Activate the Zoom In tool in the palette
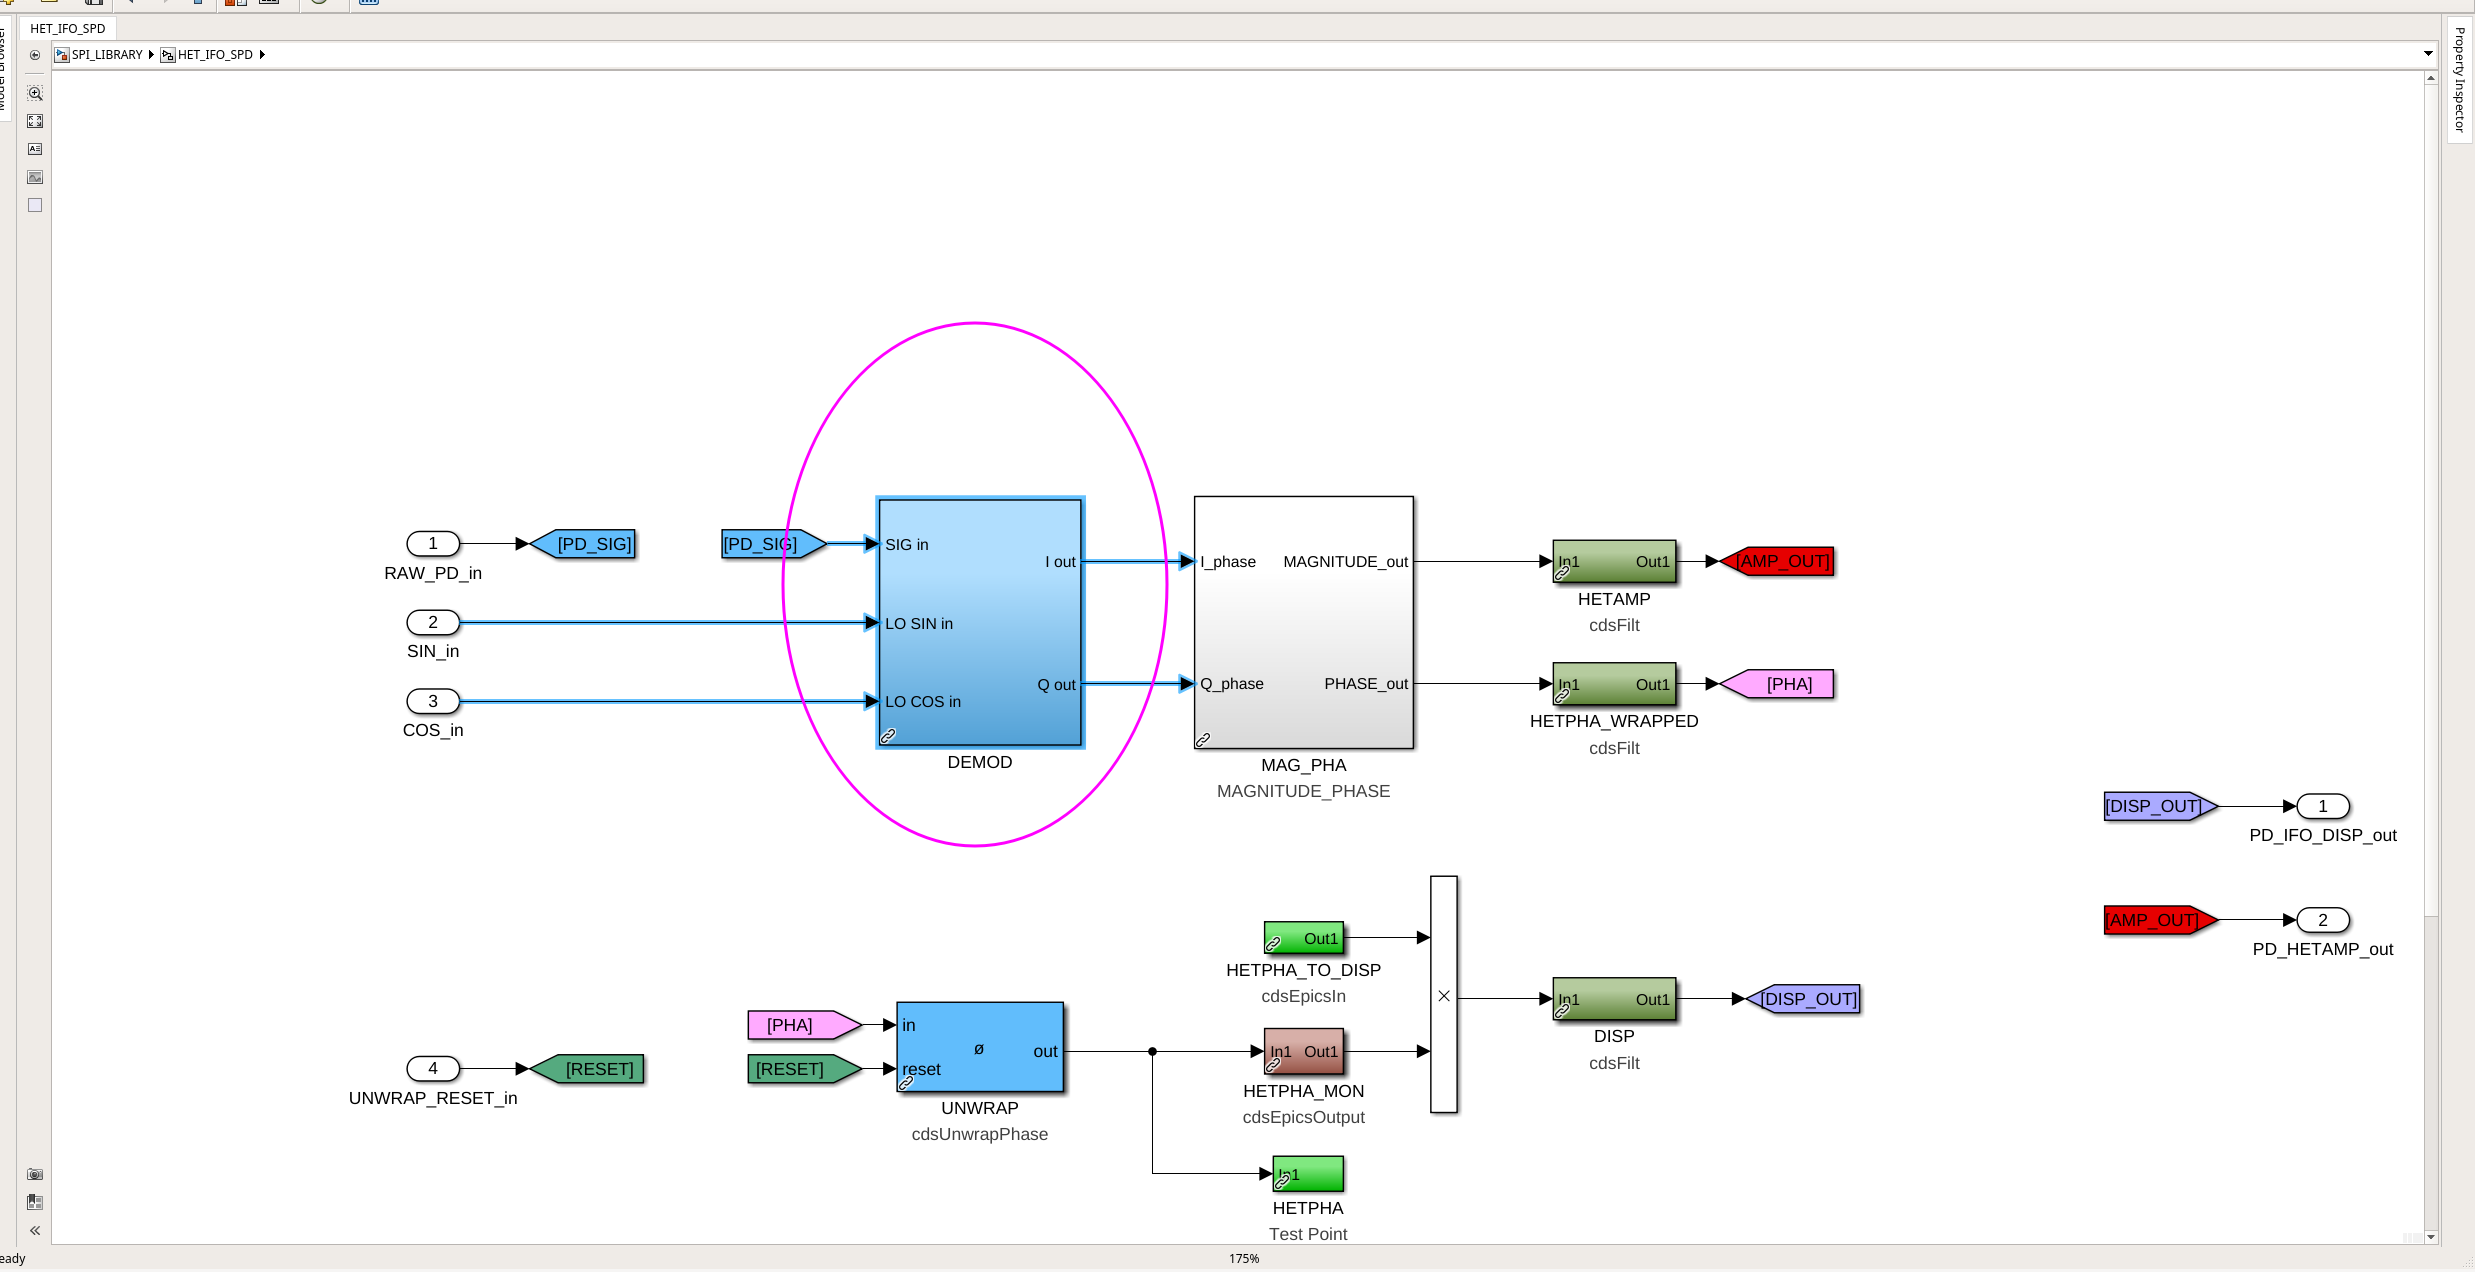2475x1272 pixels. click(x=35, y=93)
